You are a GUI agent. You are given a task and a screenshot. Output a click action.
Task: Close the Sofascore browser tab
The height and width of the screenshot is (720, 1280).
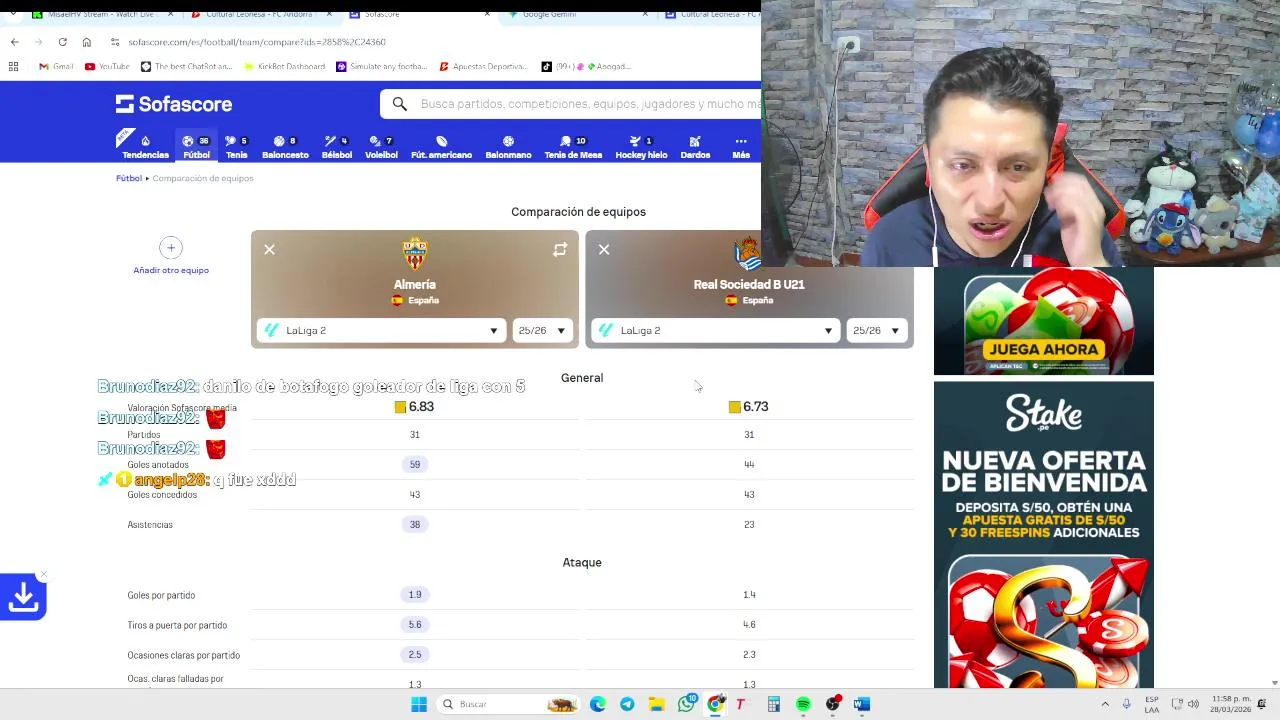click(487, 14)
